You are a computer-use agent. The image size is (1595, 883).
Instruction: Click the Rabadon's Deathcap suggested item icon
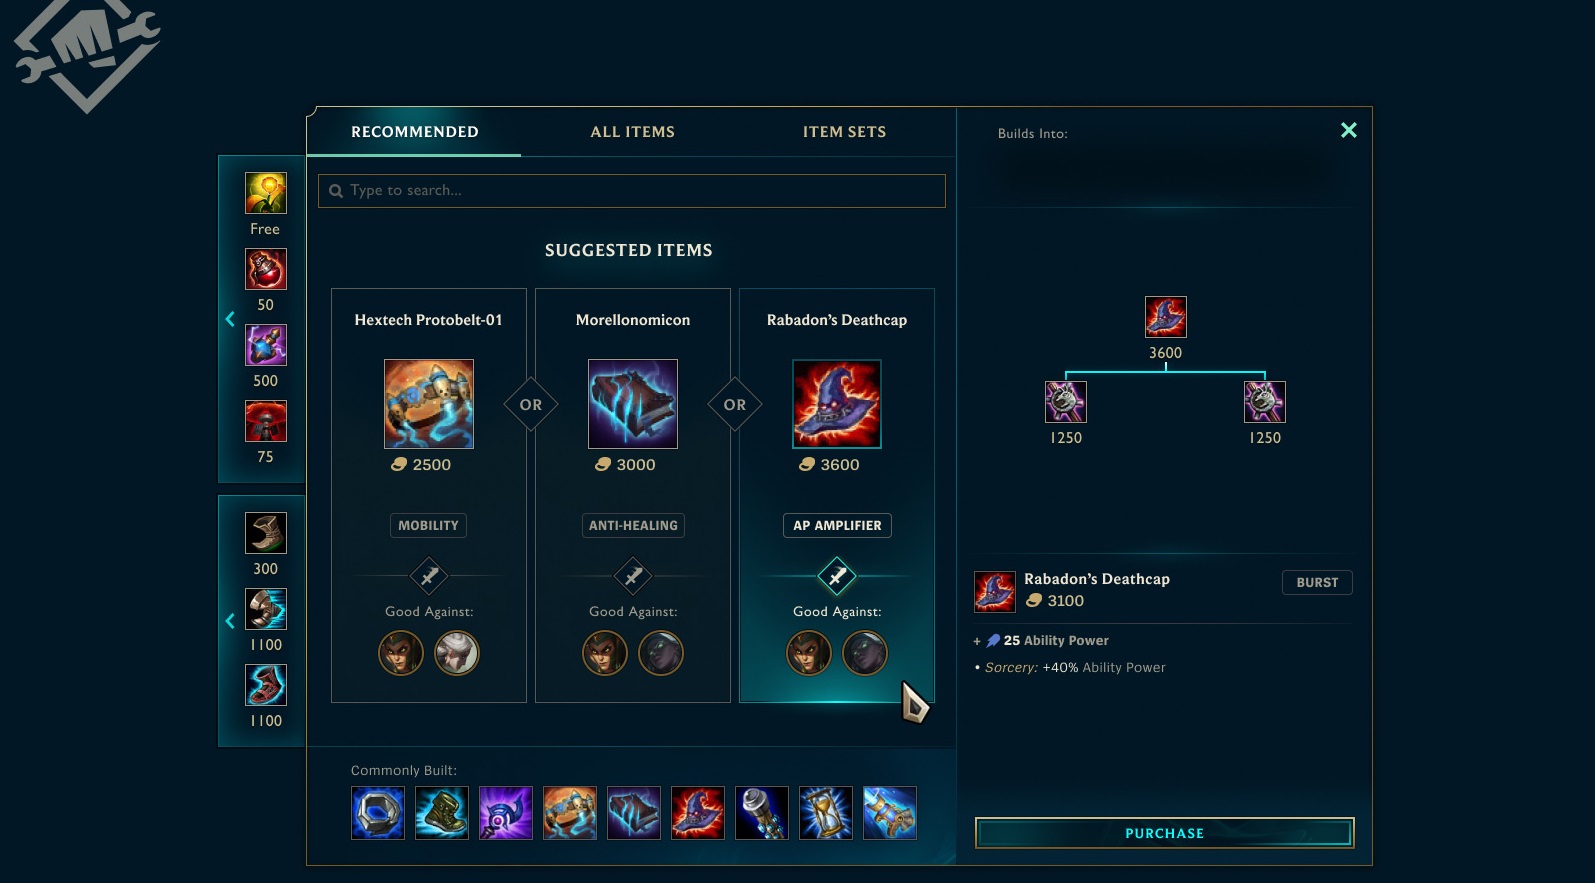tap(837, 404)
